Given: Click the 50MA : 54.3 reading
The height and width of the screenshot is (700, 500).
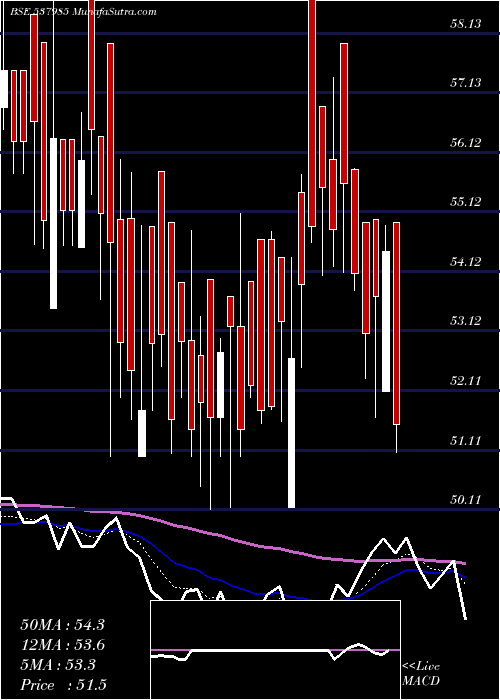Looking at the screenshot, I should [62, 625].
